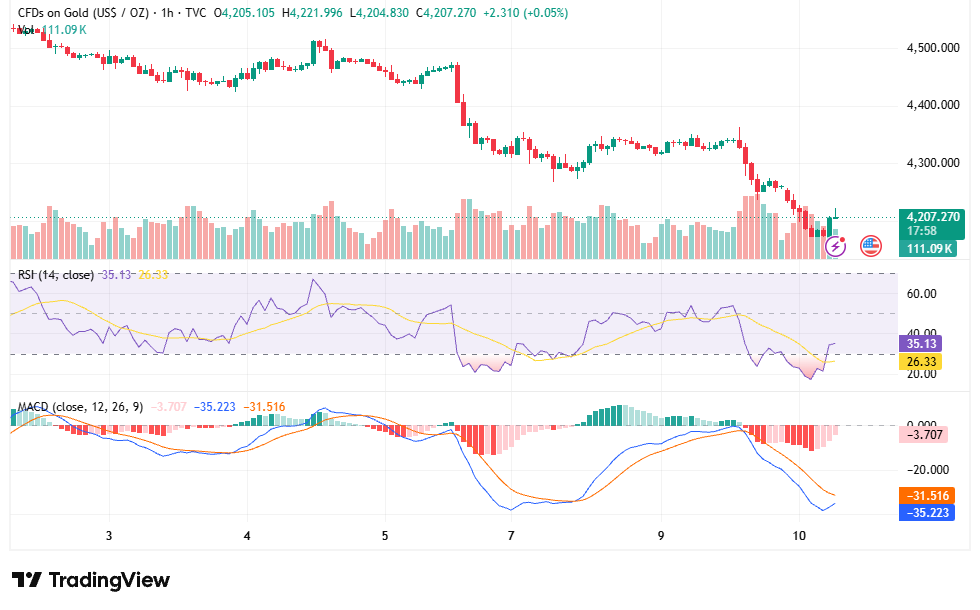Click the 4,400.000 price axis tick
980x610 pixels.
[932, 105]
